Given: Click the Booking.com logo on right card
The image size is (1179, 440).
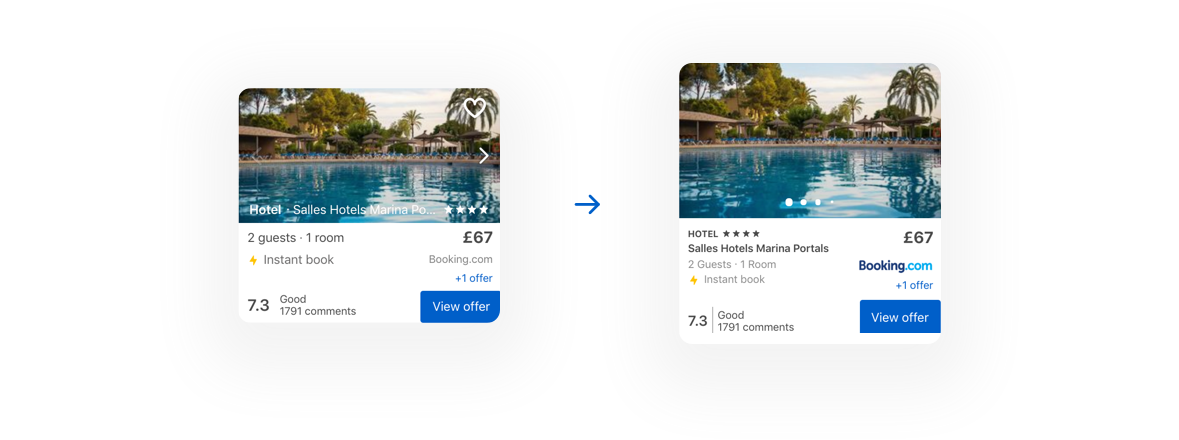Looking at the screenshot, I should [895, 266].
